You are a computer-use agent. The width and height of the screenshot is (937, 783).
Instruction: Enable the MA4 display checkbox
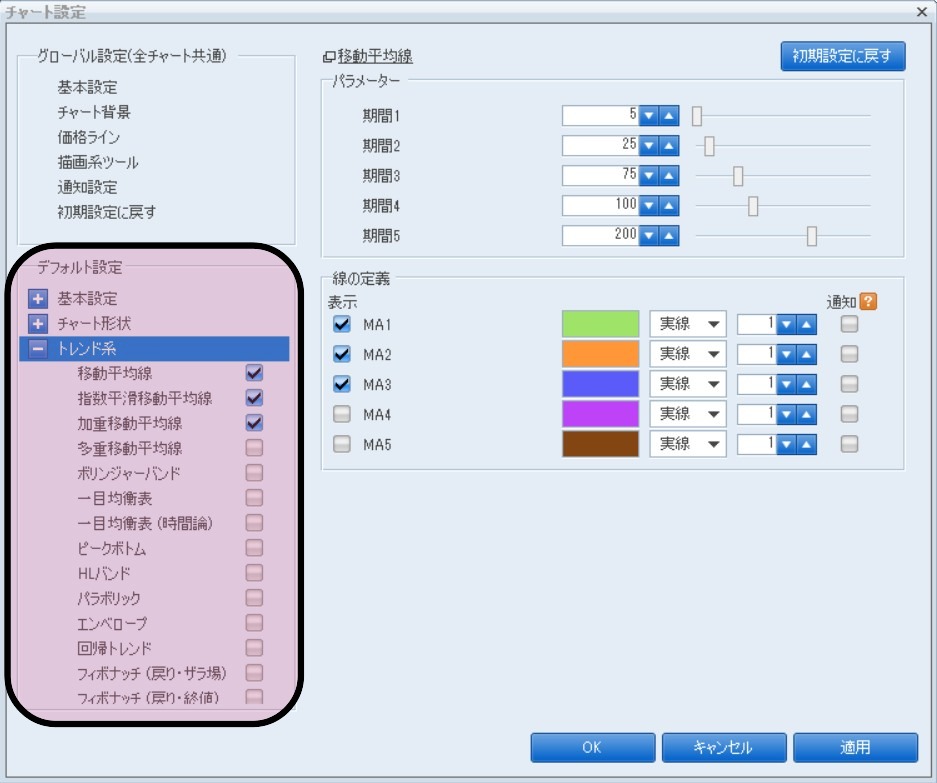(x=342, y=414)
